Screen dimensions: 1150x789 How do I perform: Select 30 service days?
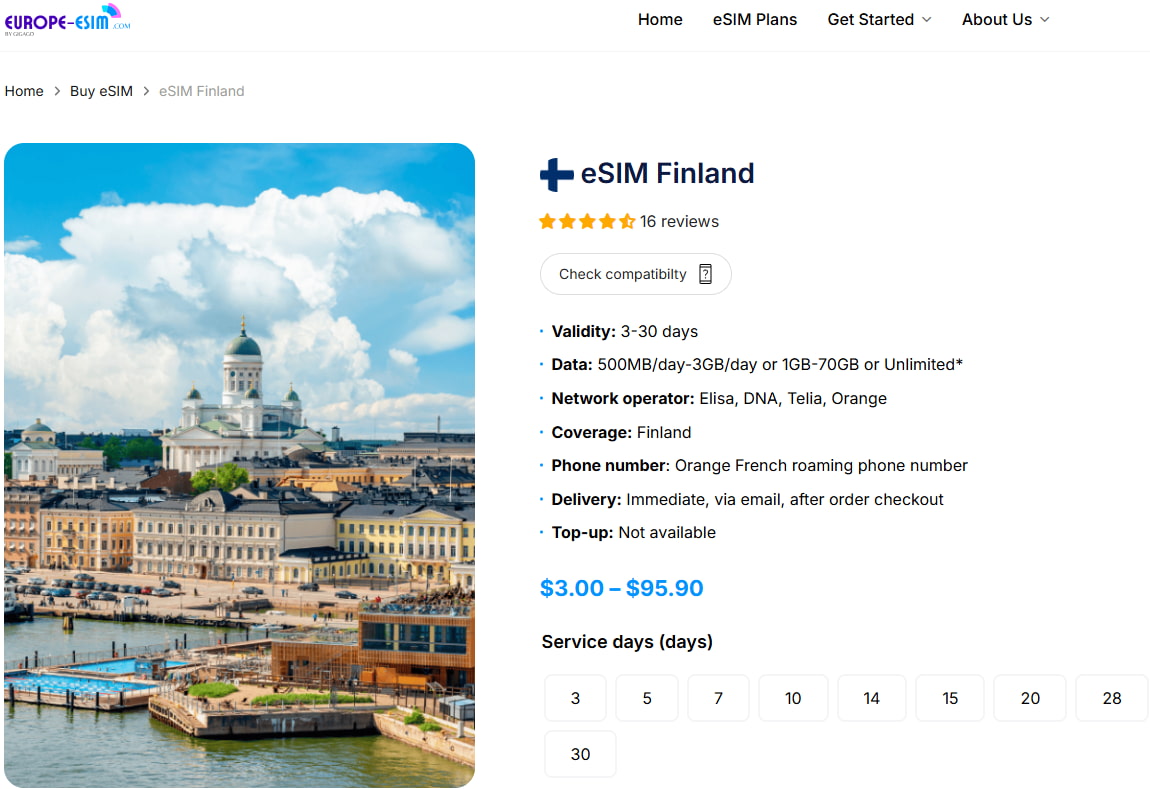pos(580,754)
